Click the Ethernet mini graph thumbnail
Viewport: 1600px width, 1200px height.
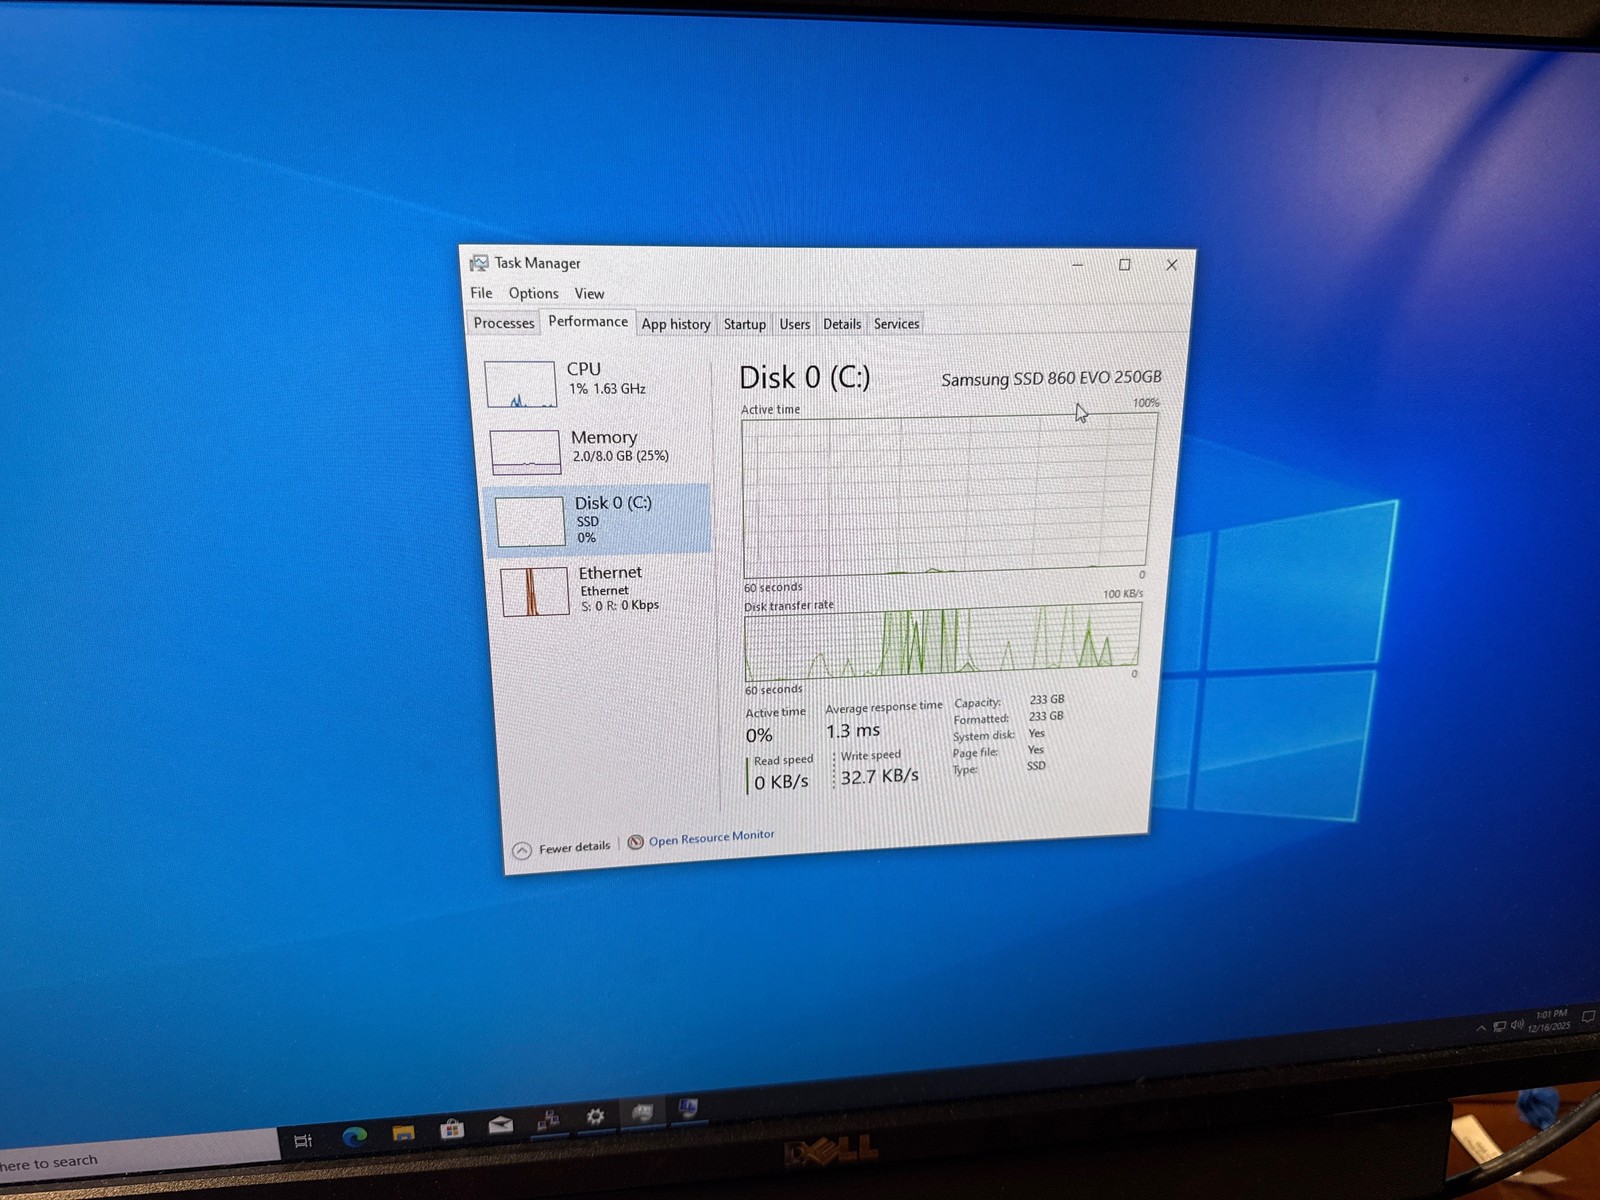coord(534,591)
